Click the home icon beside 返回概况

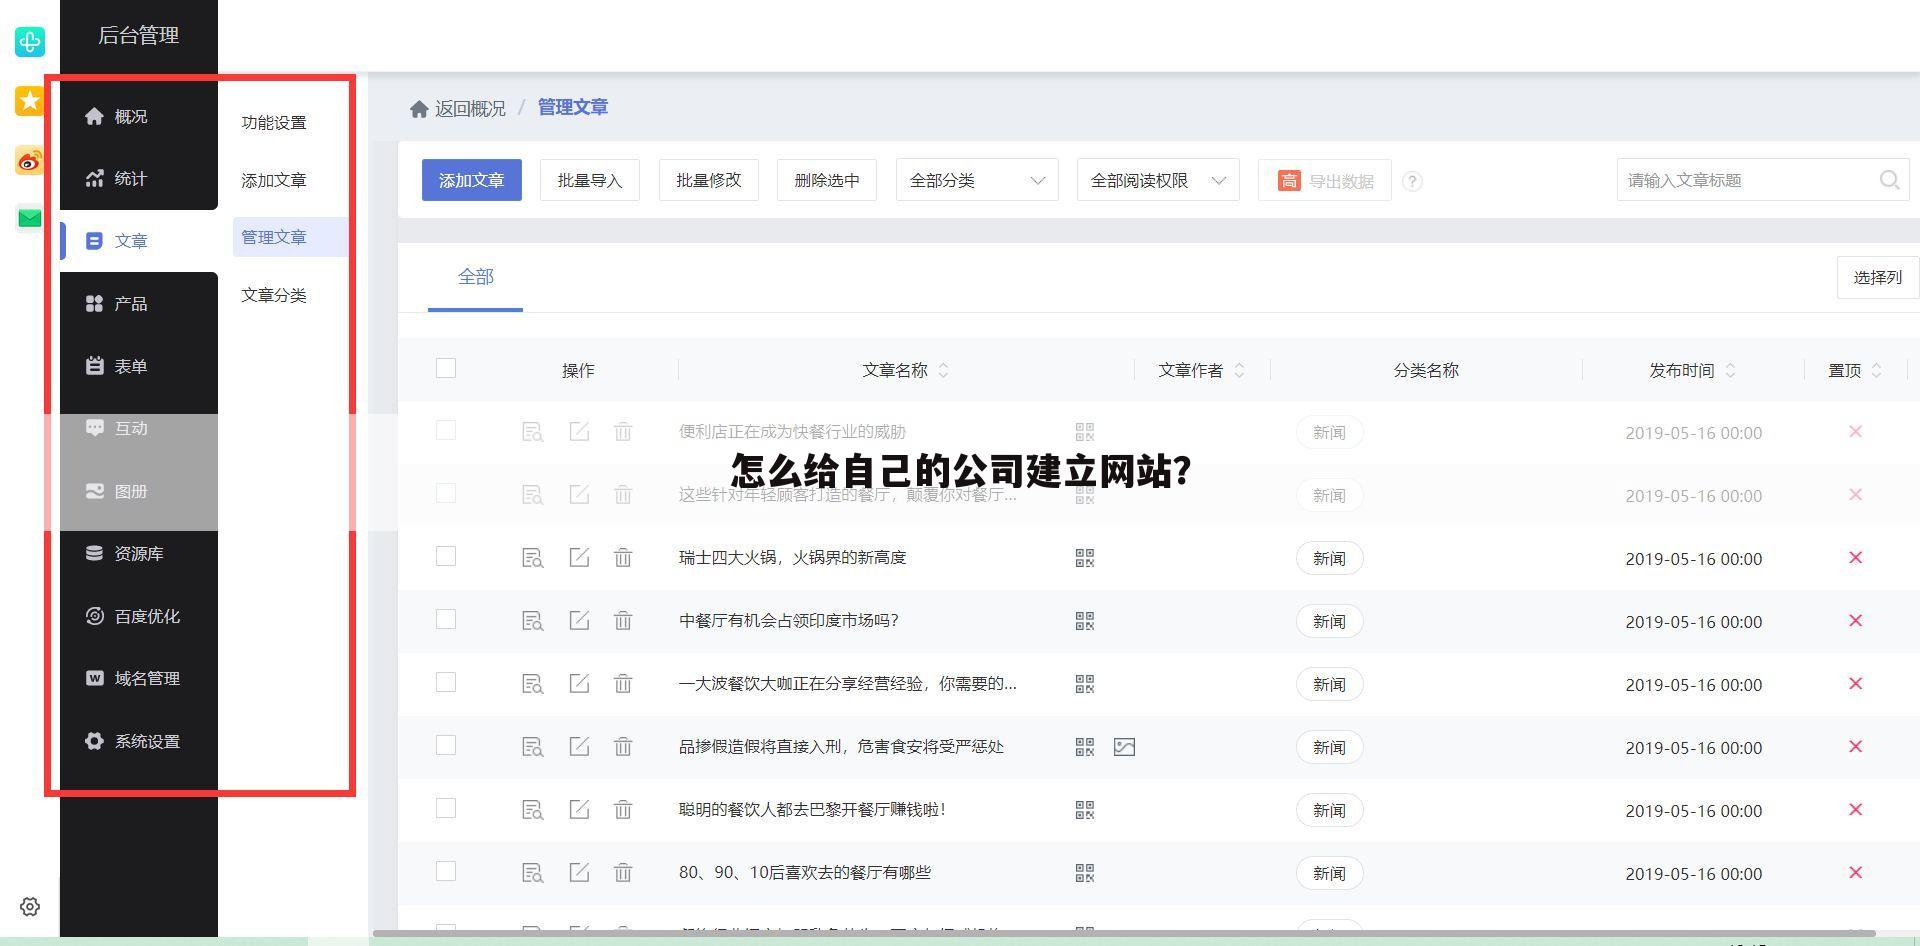419,108
